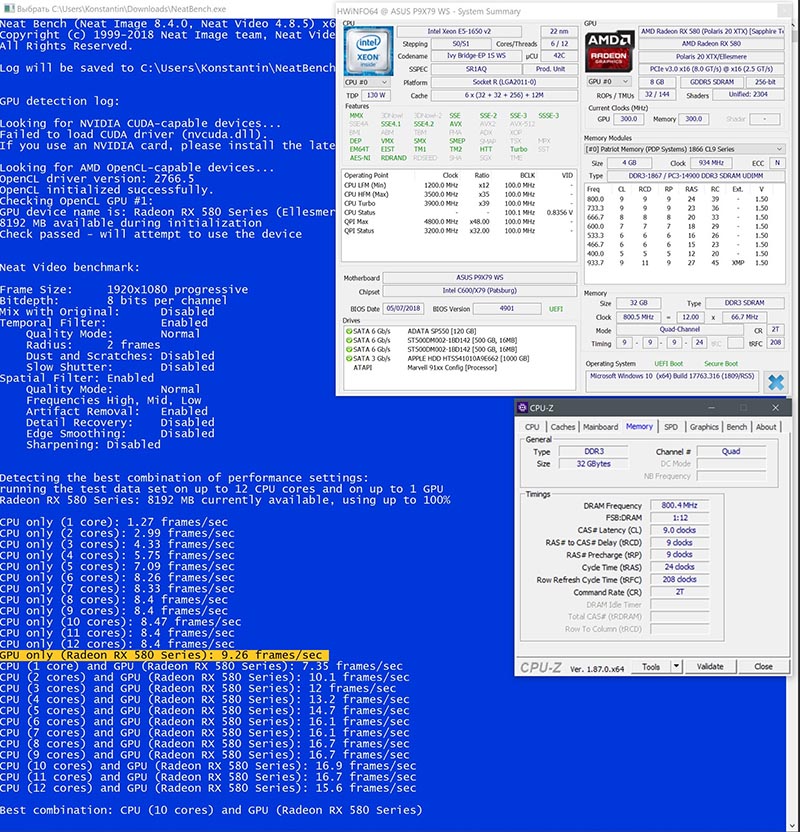Open the About tab in CPU-Z
800x832 pixels.
(x=766, y=427)
